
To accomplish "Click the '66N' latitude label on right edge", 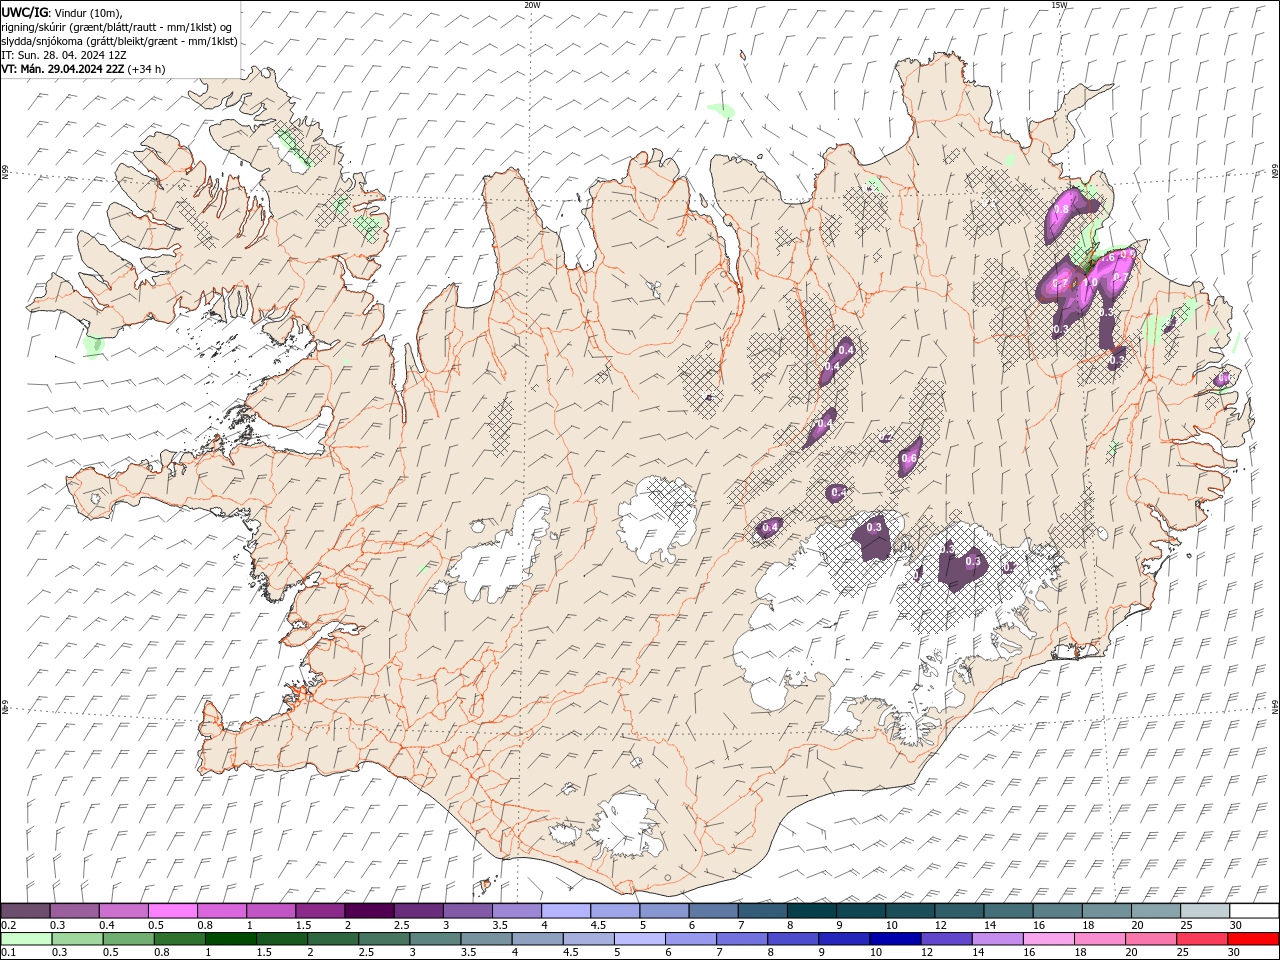I will (x=1275, y=172).
